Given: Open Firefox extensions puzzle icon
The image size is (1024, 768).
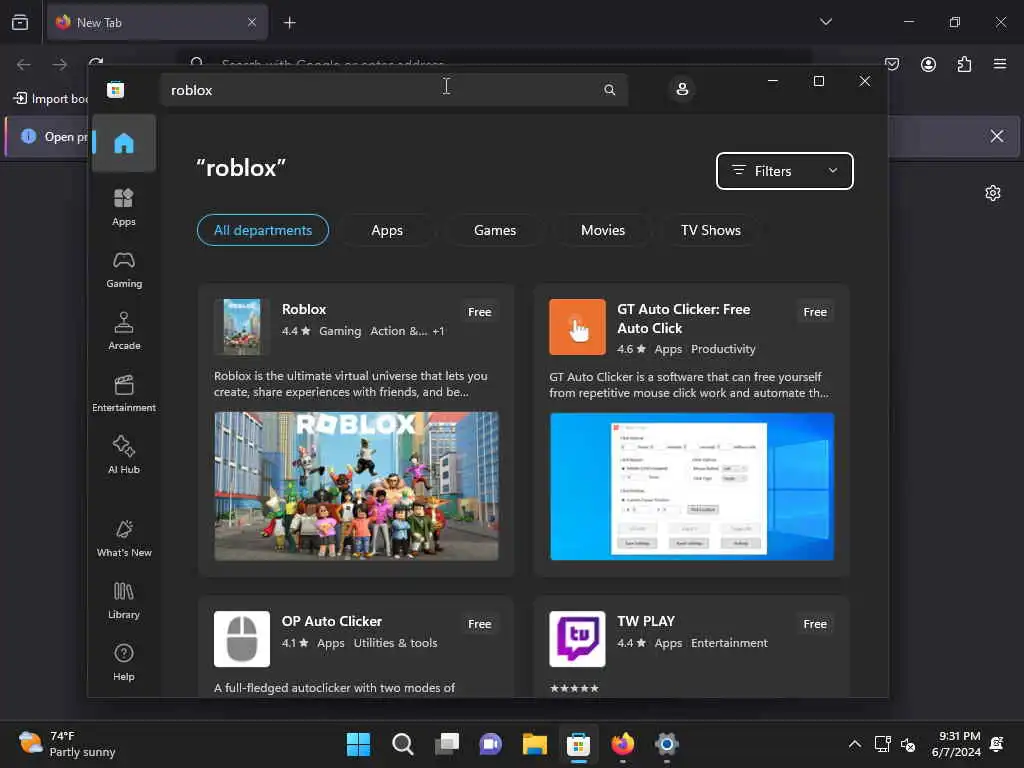Looking at the screenshot, I should point(964,64).
